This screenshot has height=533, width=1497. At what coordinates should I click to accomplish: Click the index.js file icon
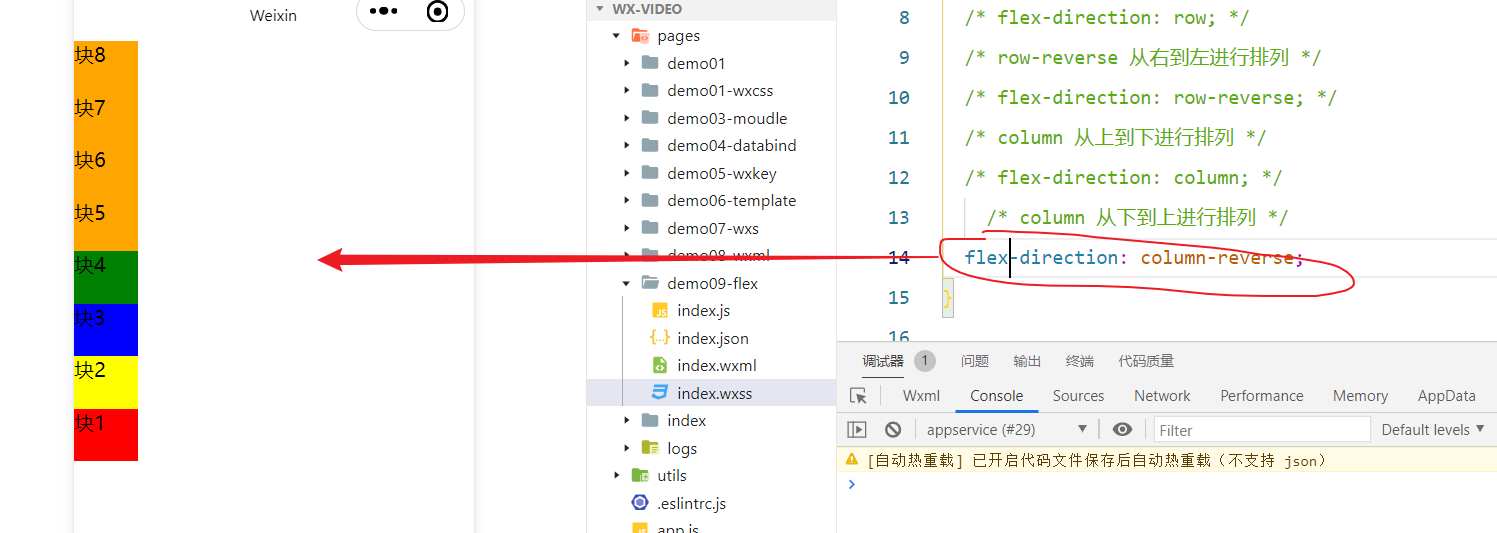[x=660, y=311]
